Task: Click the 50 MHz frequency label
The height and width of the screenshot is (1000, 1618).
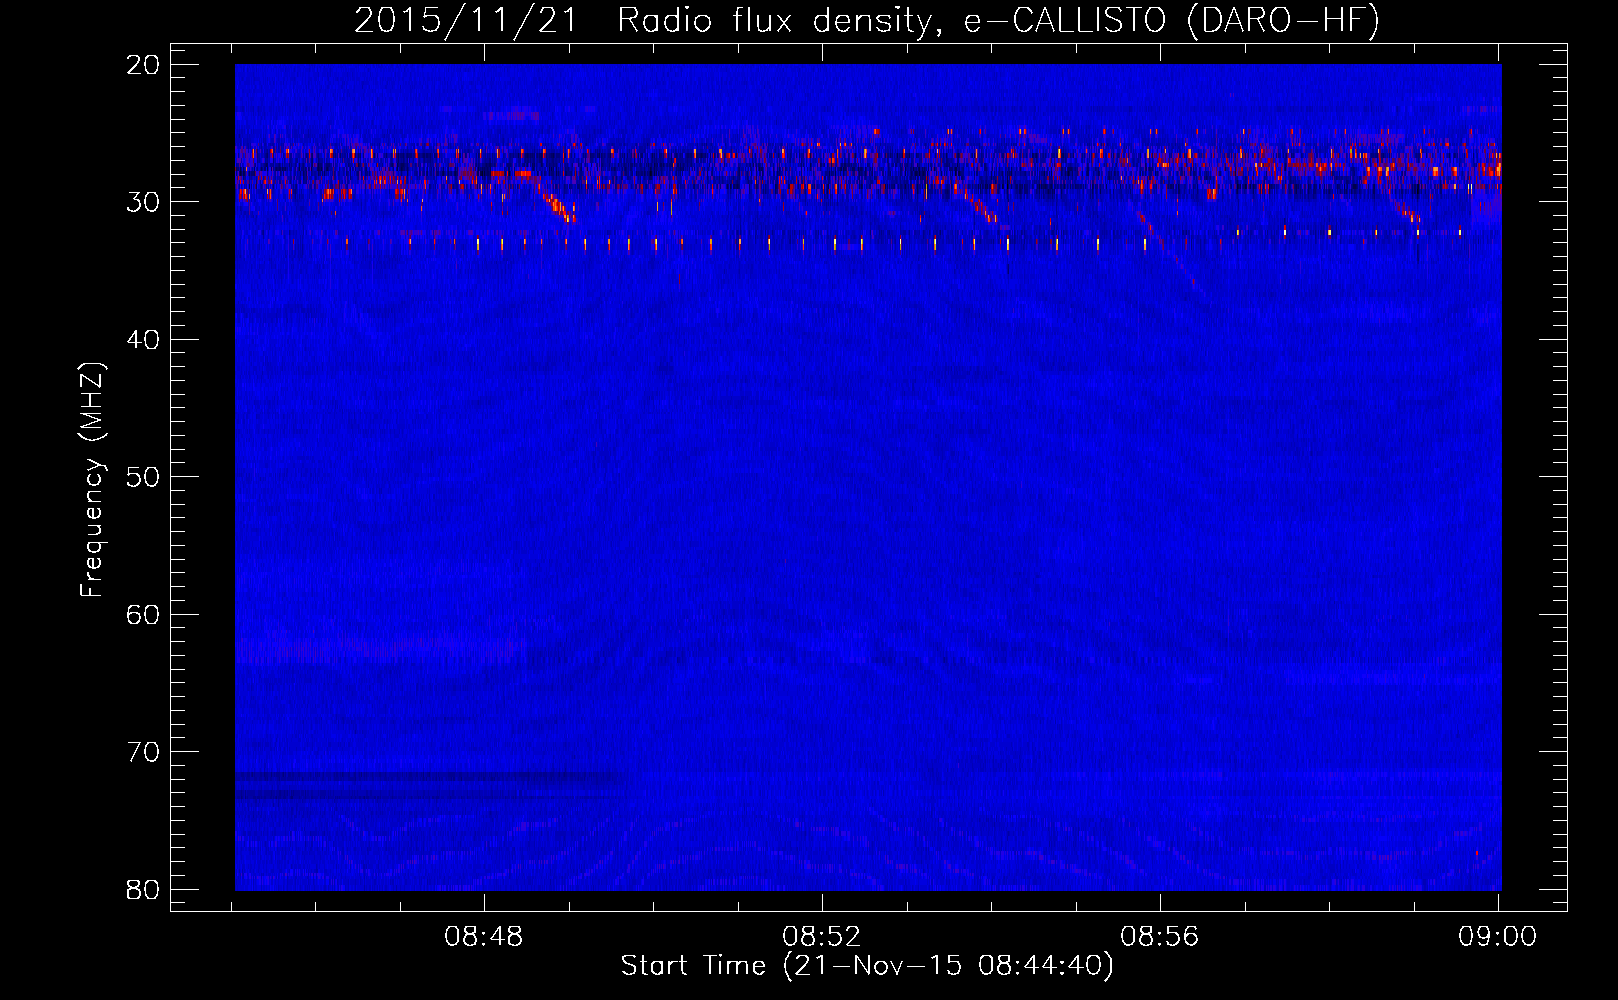Action: [143, 477]
